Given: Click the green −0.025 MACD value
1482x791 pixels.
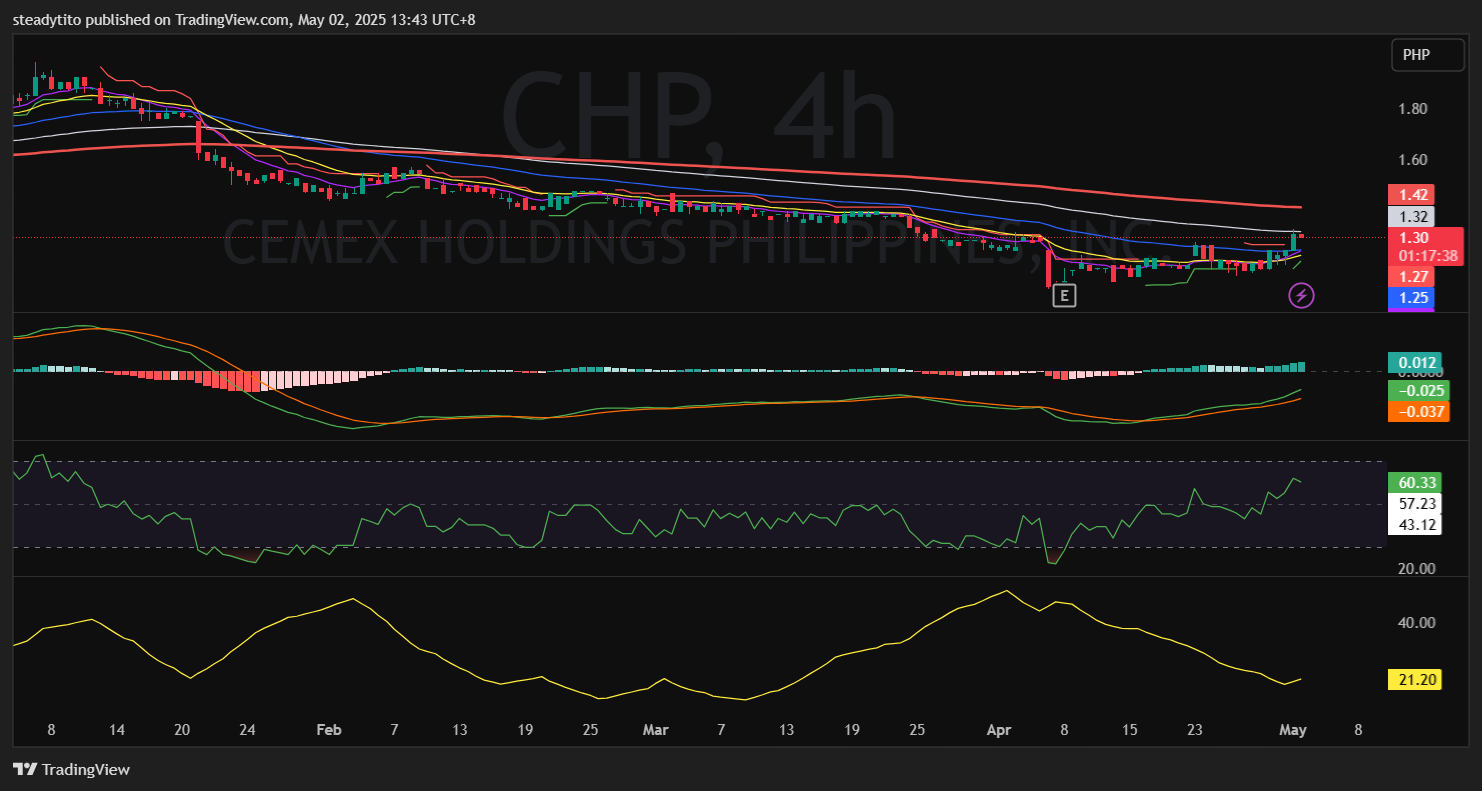Looking at the screenshot, I should [1418, 391].
